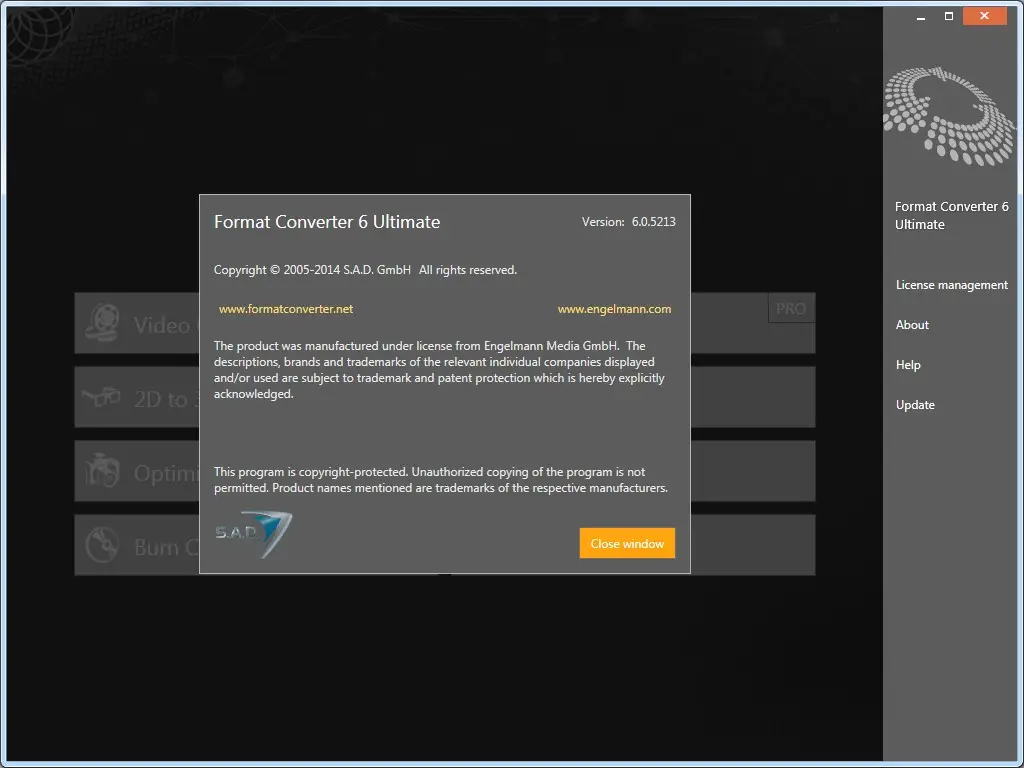Click the sidebar Format Converter 6 Ultimate title

pos(952,216)
